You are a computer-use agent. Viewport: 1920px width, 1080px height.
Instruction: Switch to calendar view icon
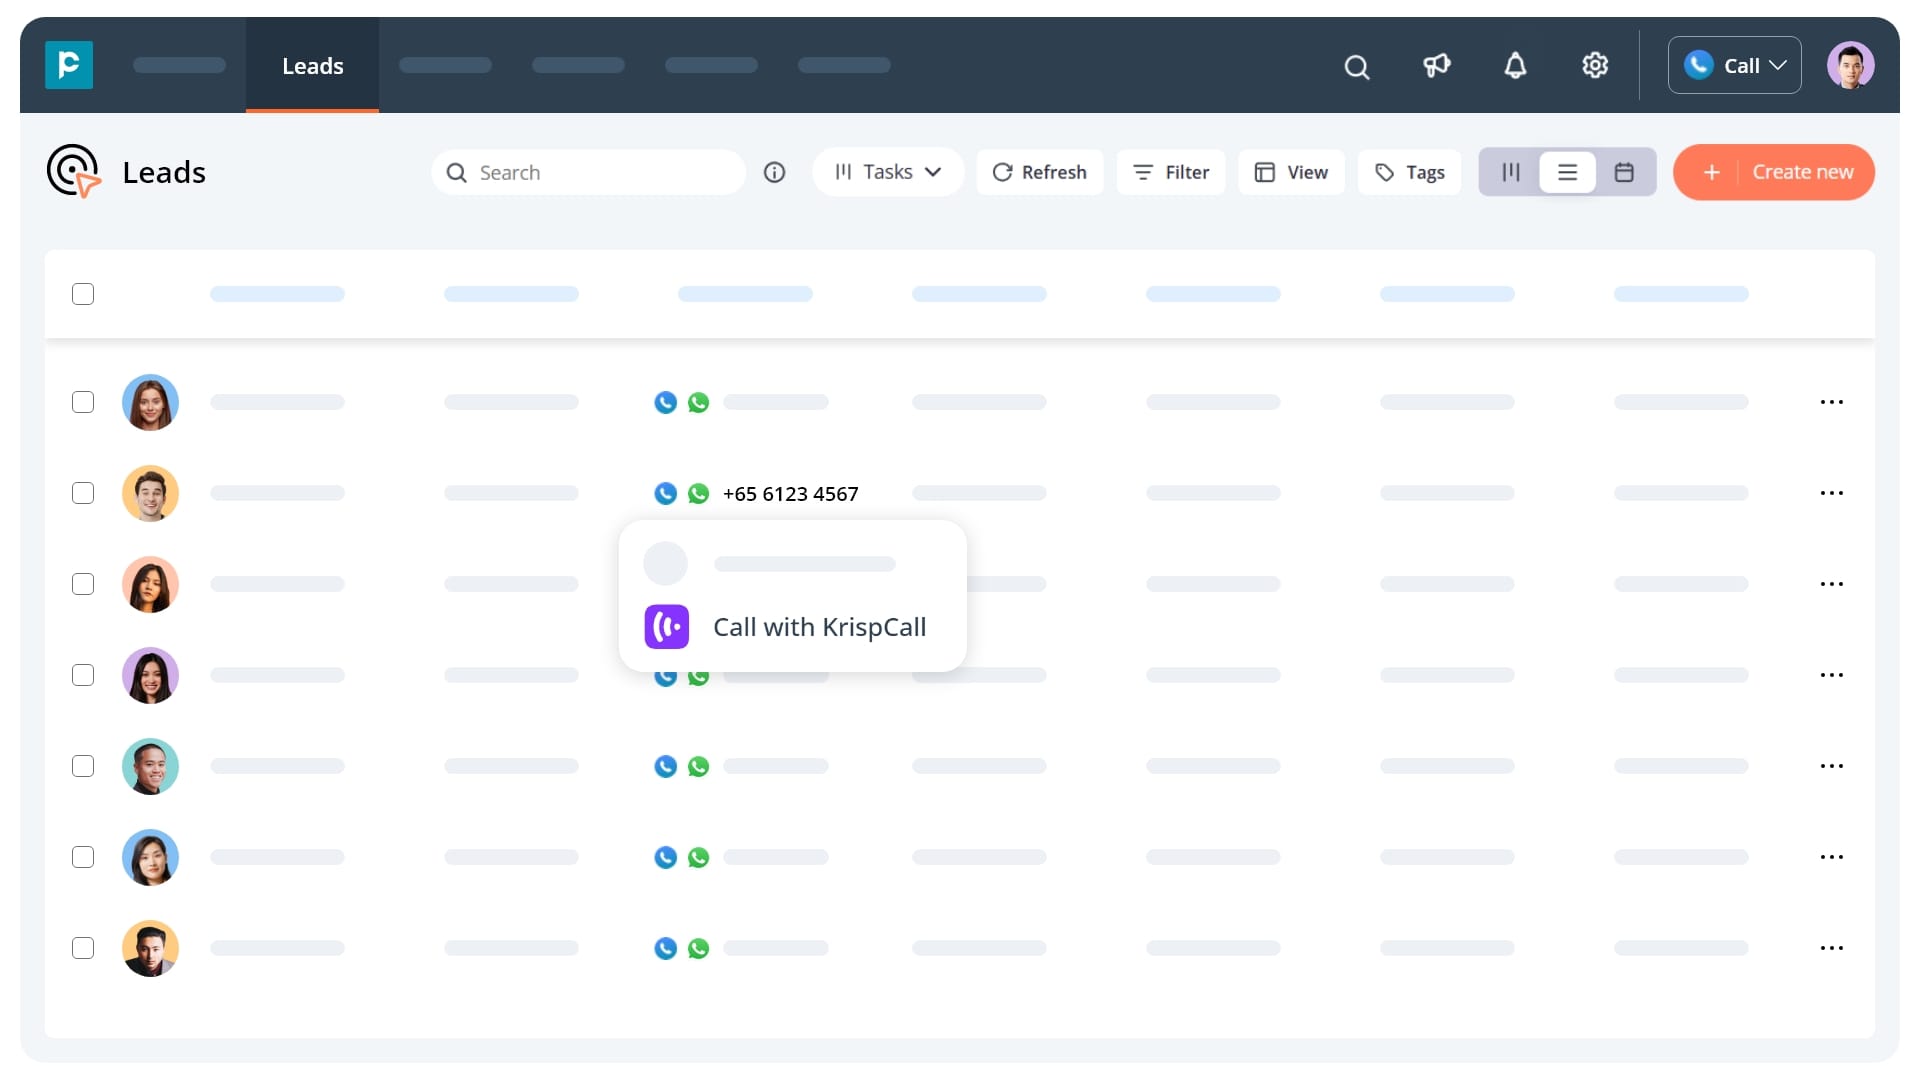point(1625,172)
